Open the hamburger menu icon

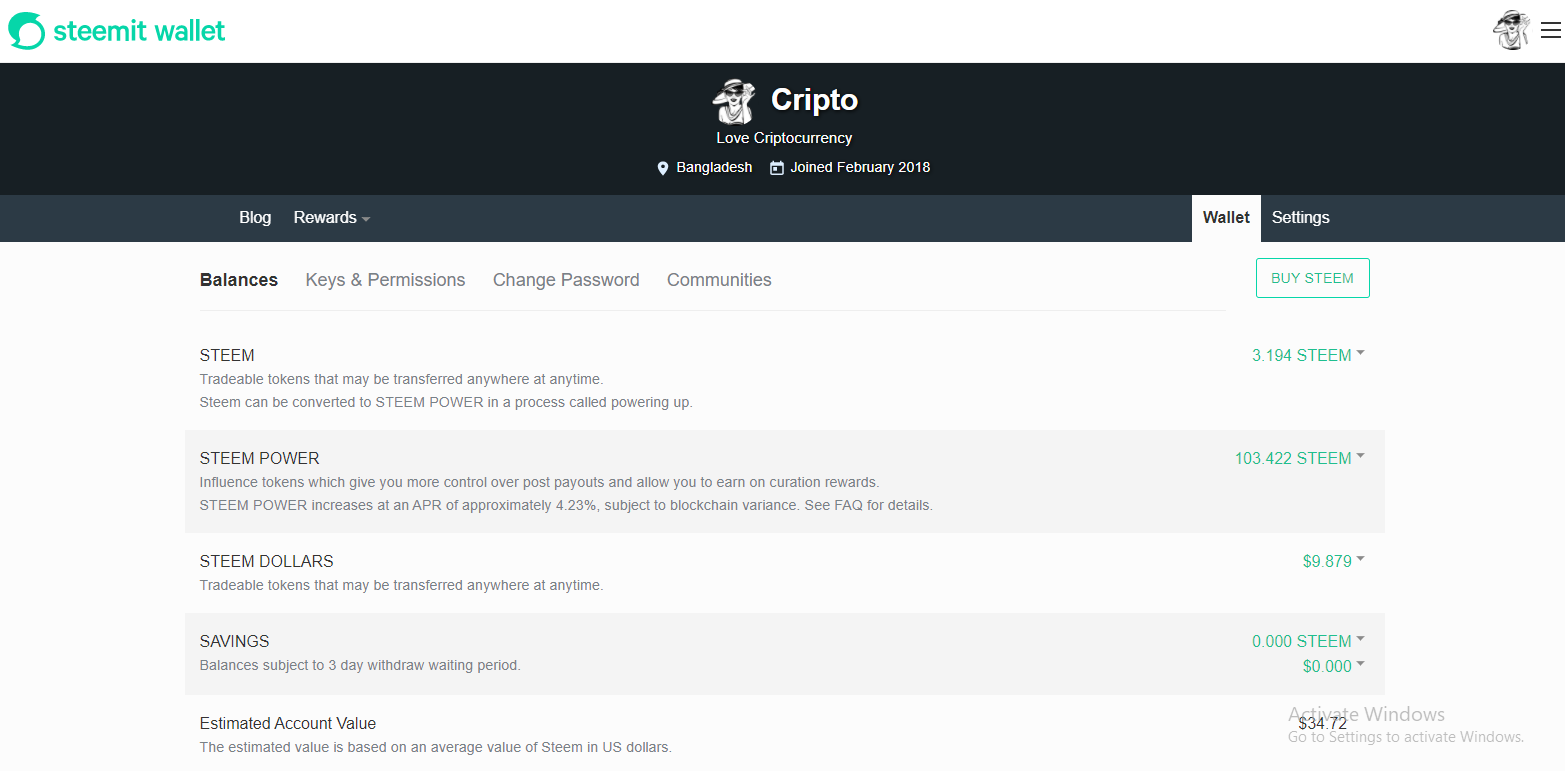coord(1550,31)
